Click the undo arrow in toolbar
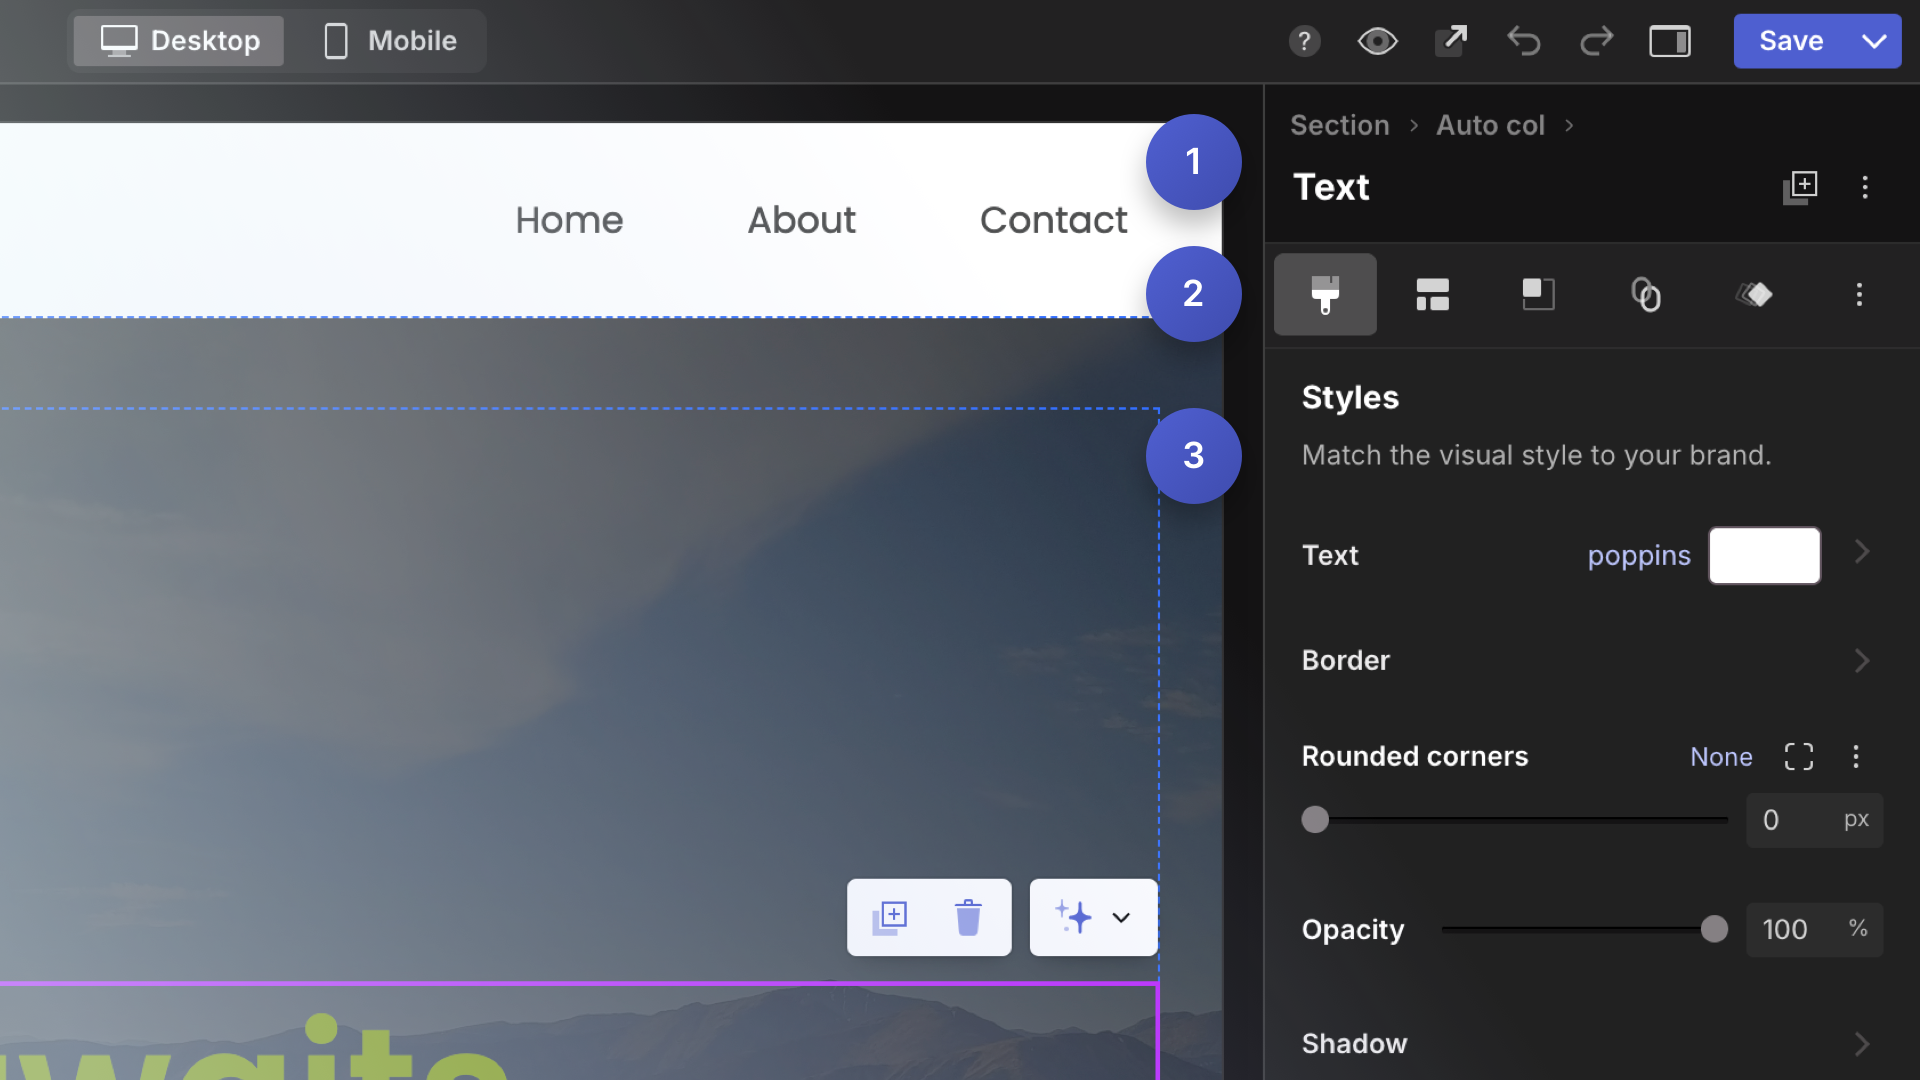Screen dimensions: 1920x1080 (x=1523, y=41)
